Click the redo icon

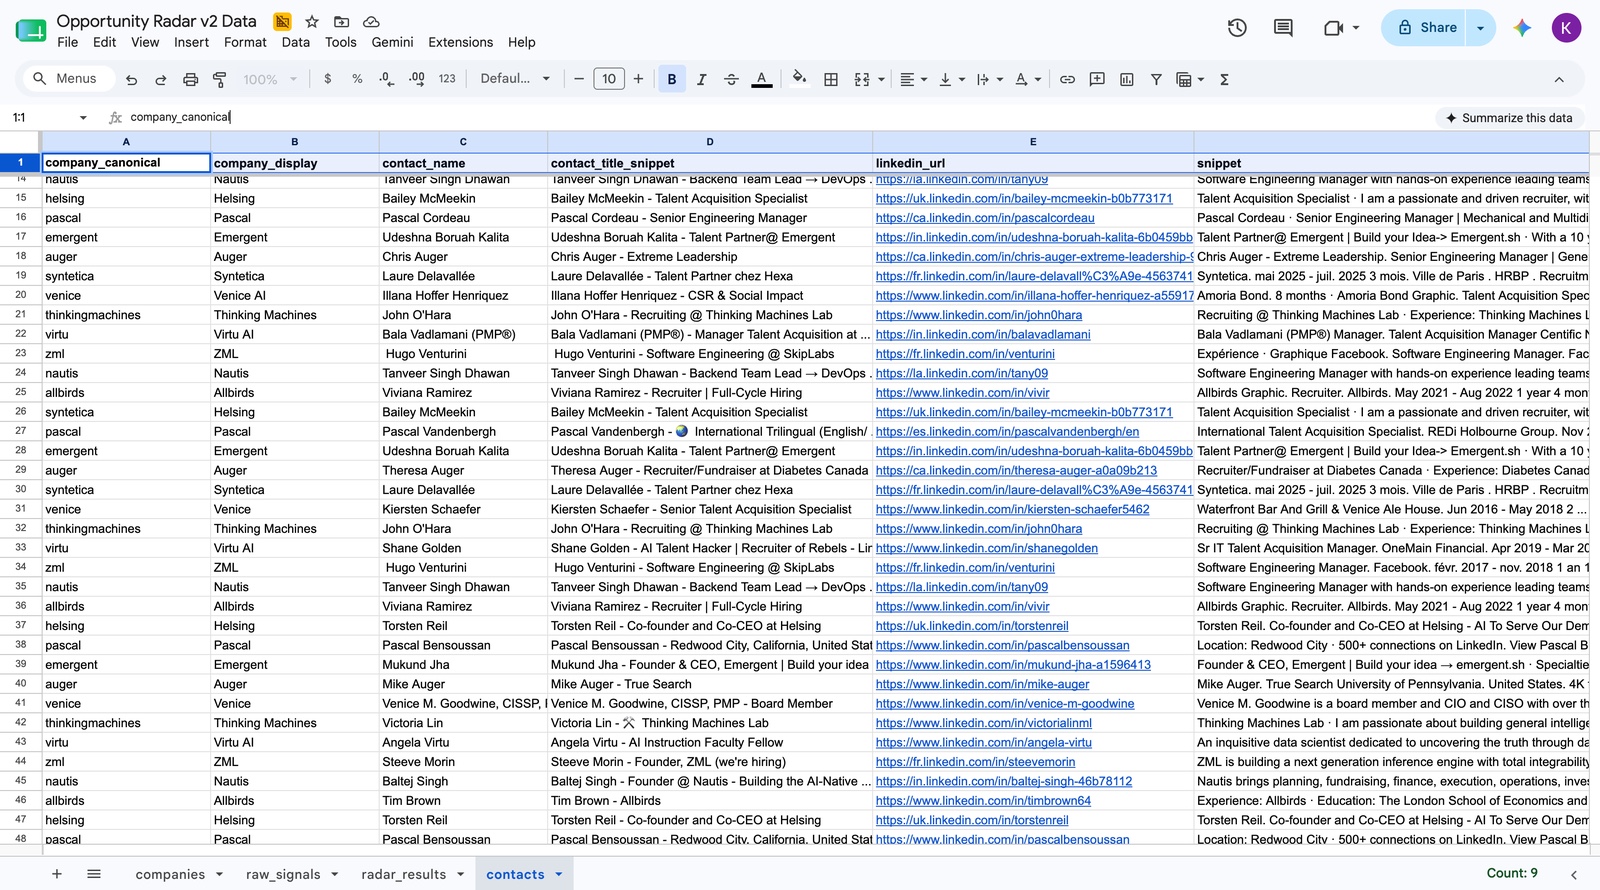(x=161, y=79)
